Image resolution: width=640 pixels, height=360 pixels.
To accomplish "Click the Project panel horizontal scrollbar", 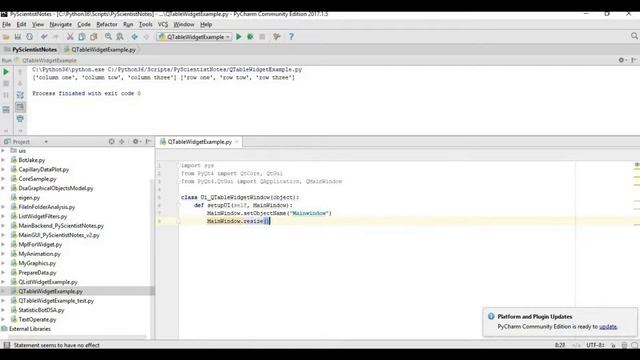I will click(x=77, y=337).
